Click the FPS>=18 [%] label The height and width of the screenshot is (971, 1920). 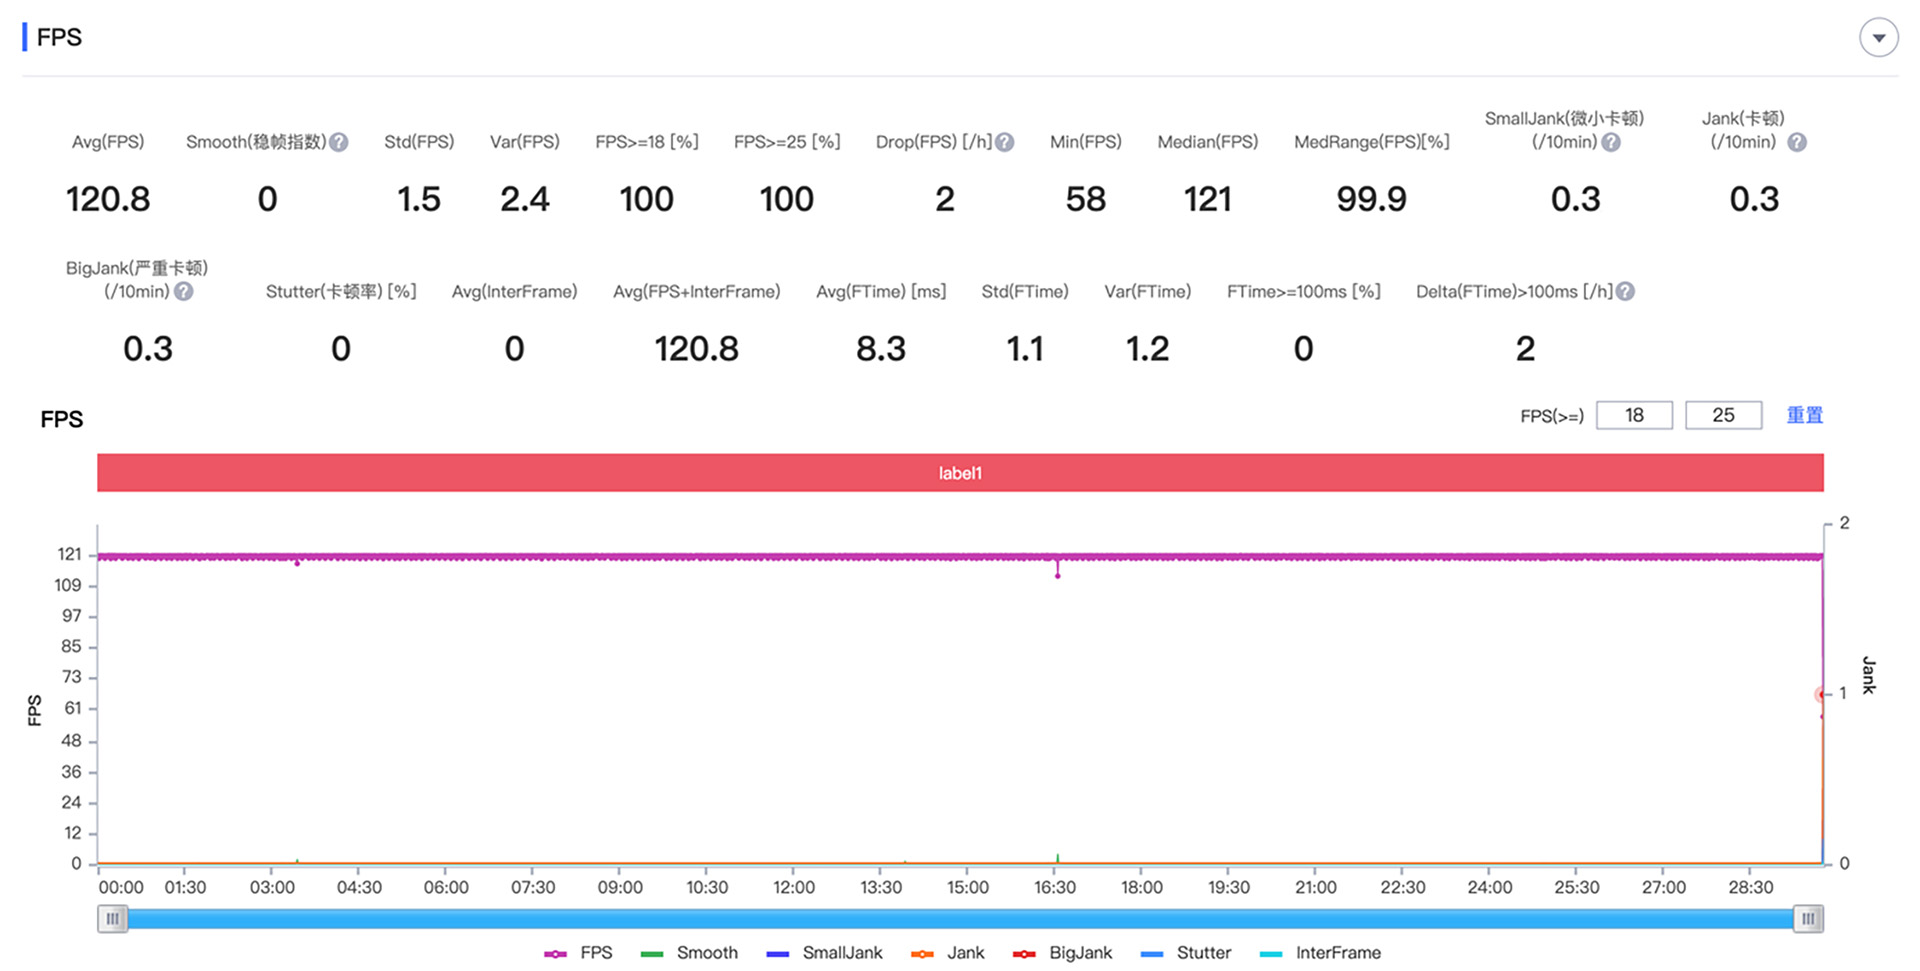click(x=647, y=143)
